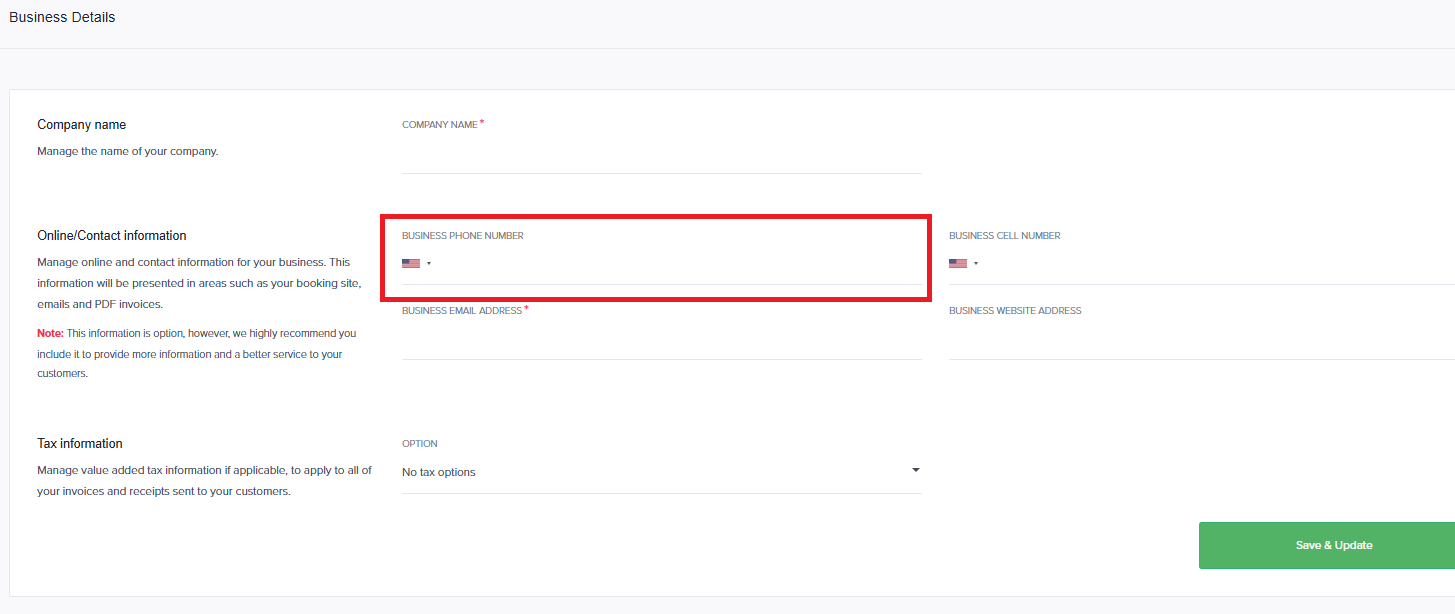The width and height of the screenshot is (1455, 614).
Task: Click the Tax information section heading
Action: point(80,443)
